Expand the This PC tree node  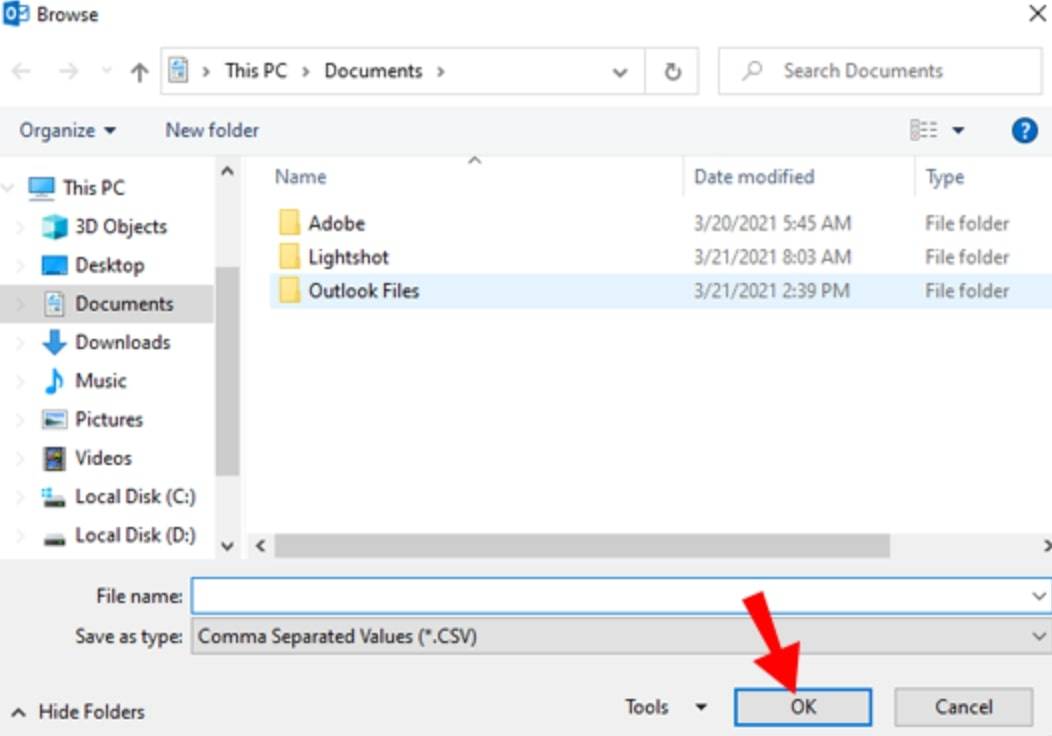point(8,188)
